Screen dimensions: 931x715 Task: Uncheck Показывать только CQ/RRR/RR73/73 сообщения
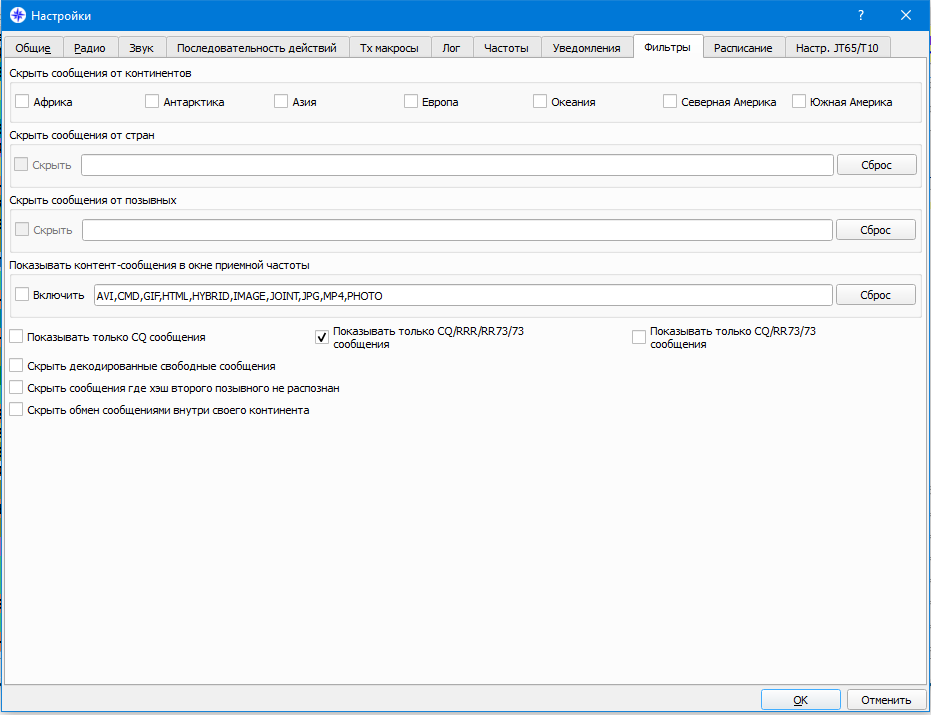322,337
